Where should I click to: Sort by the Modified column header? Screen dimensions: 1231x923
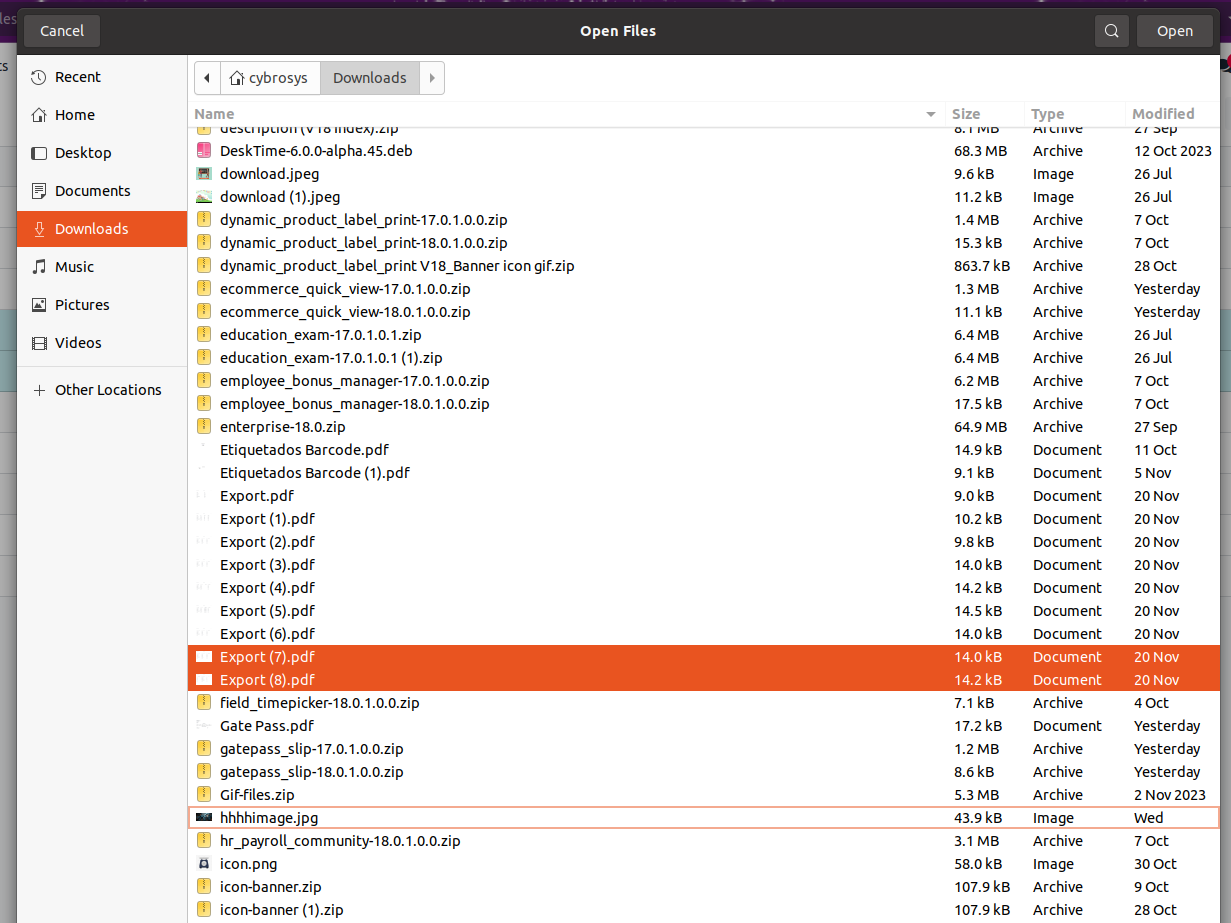1174,114
